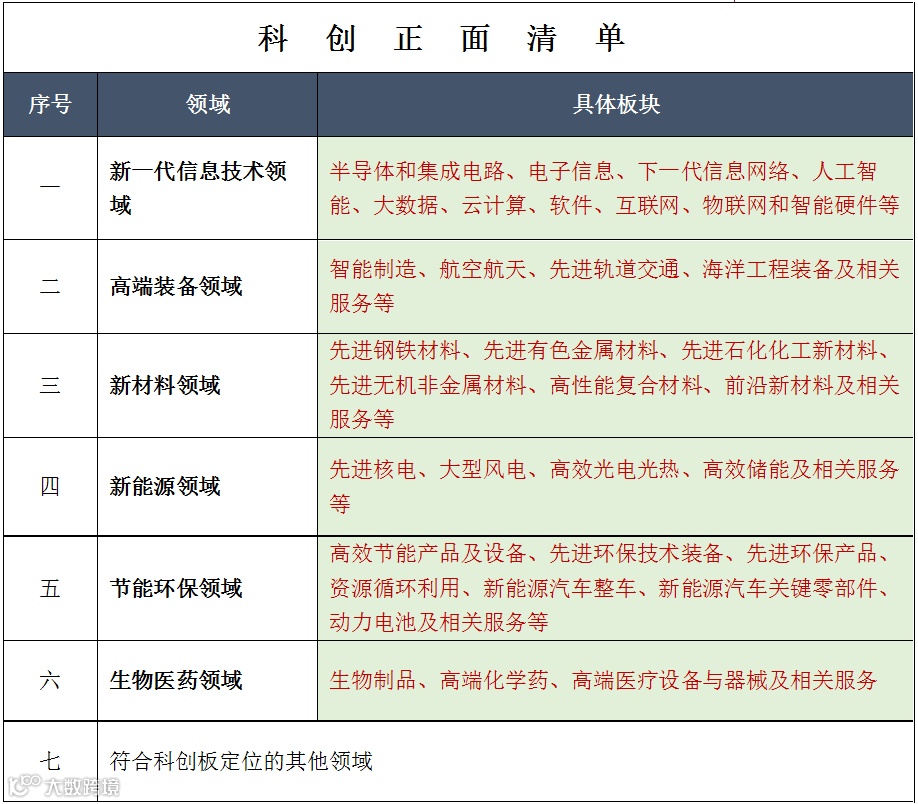Image resolution: width=918 pixels, height=804 pixels.
Task: Click the 新一代信息技术领域 cell
Action: (207, 188)
